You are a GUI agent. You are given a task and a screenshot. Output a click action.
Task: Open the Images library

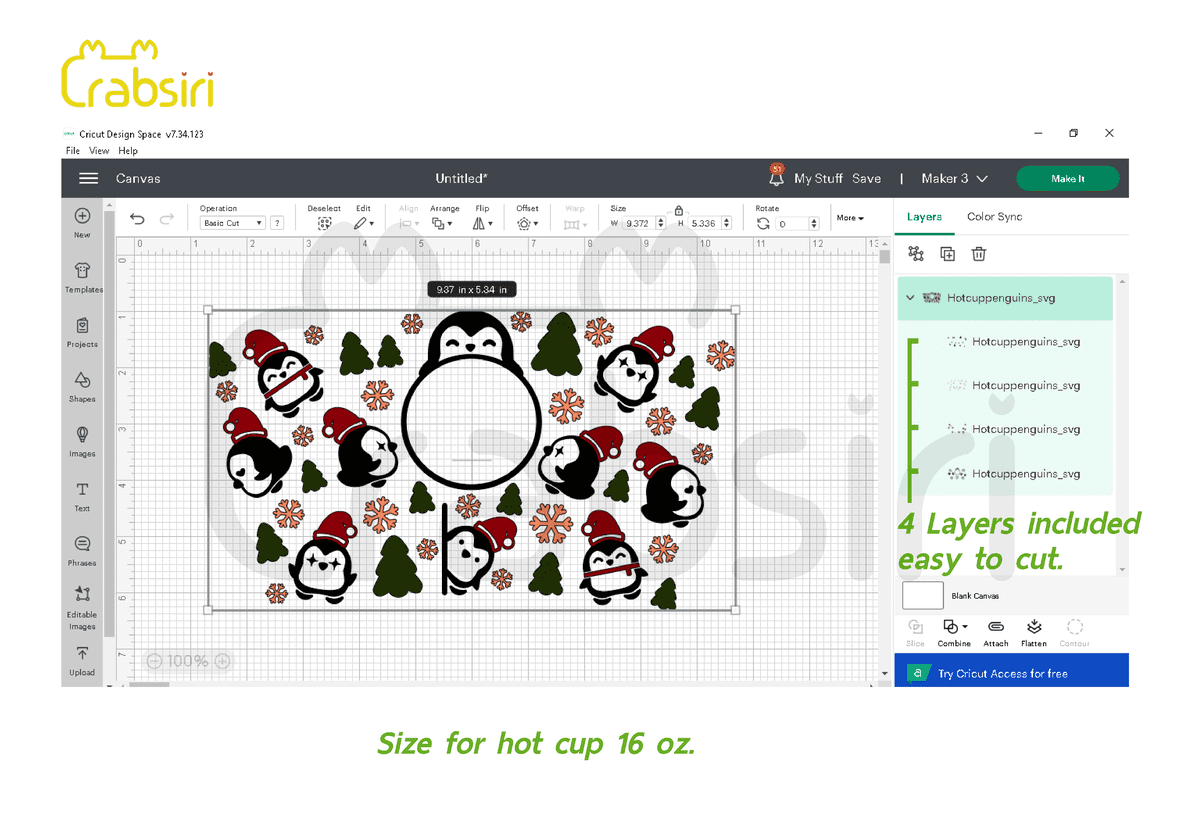83,440
